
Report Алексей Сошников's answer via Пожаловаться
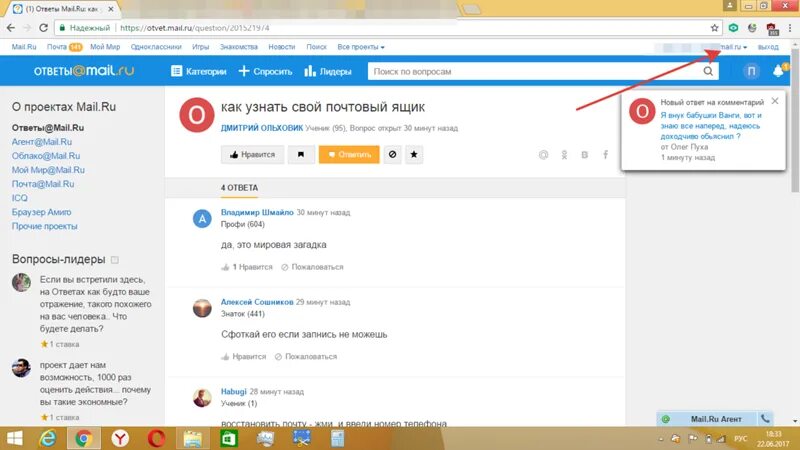(306, 357)
